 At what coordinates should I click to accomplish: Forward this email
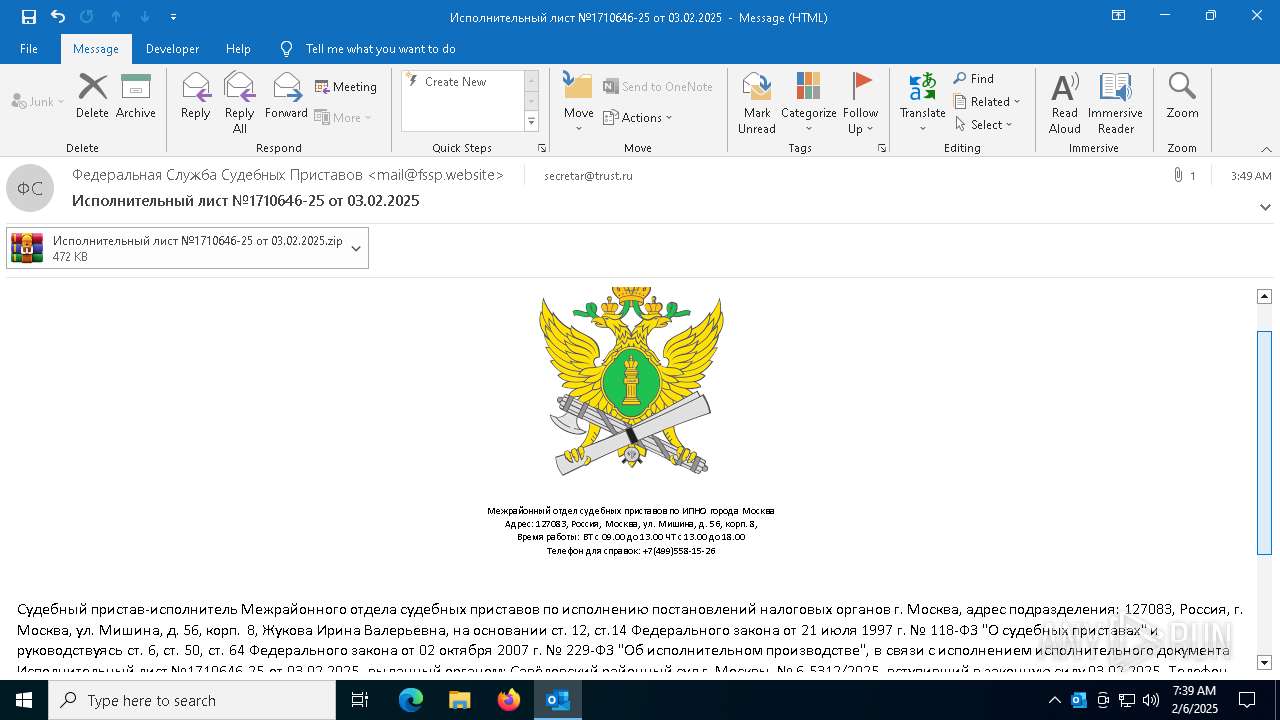pos(287,97)
